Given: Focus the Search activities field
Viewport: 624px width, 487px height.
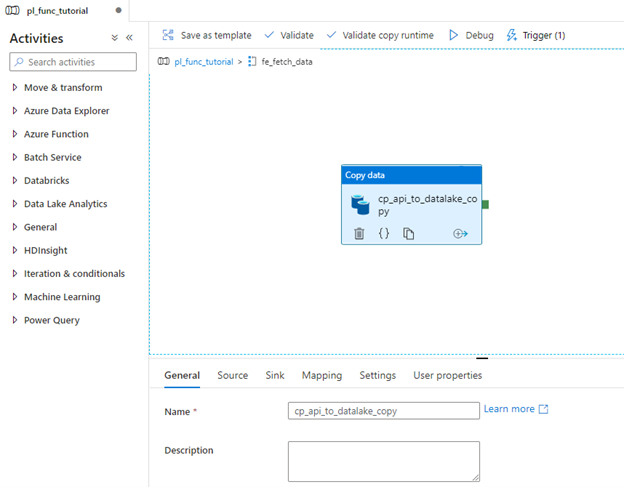Looking at the screenshot, I should click(x=73, y=62).
